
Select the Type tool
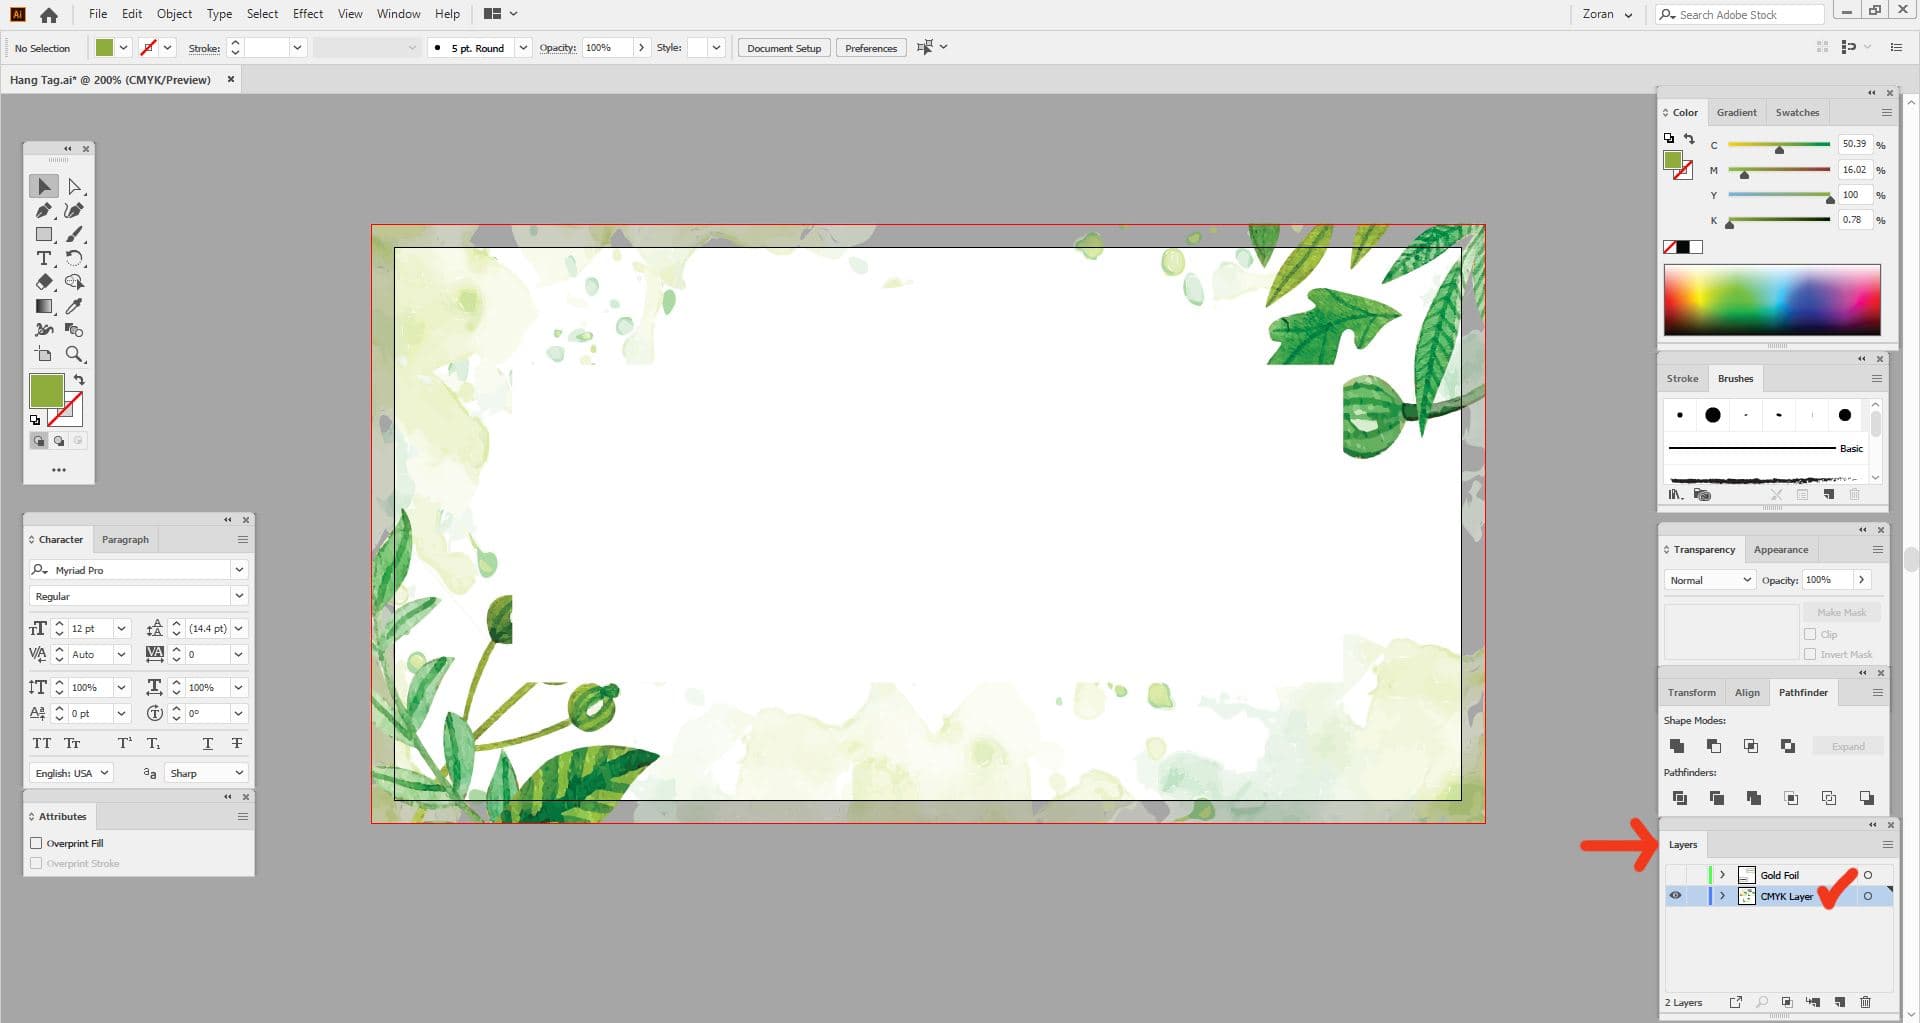44,258
